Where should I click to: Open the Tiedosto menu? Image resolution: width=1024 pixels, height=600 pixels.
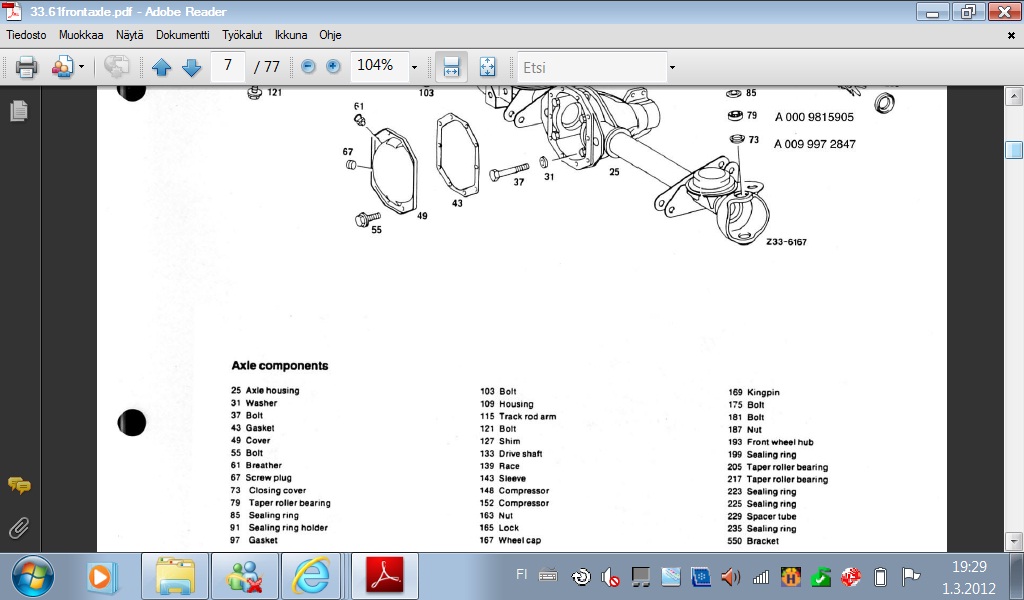28,34
